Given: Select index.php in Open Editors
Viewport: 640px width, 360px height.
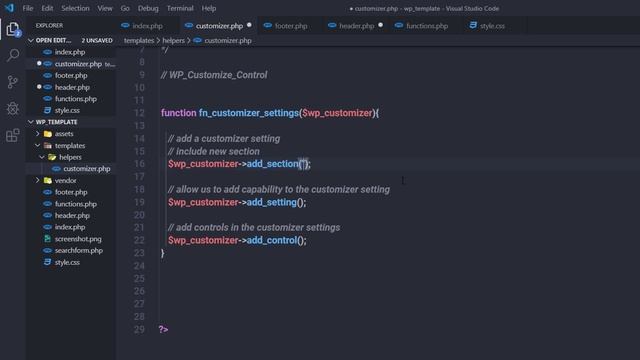Looking at the screenshot, I should tap(71, 52).
